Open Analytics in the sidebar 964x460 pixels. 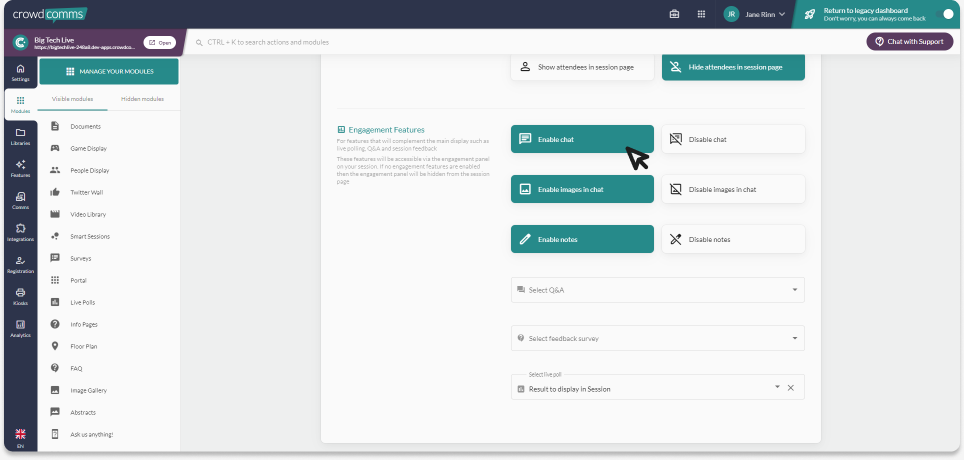20,328
